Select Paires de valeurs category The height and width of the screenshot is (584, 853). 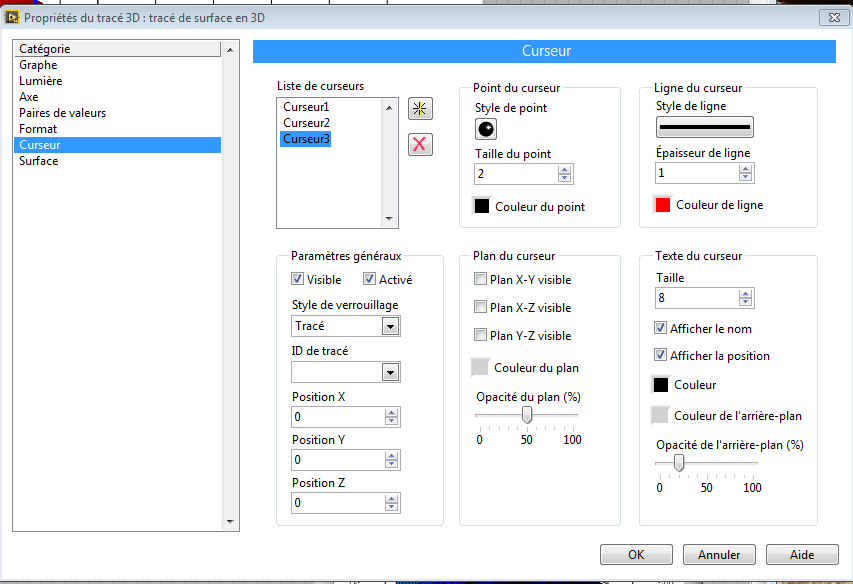(x=117, y=113)
